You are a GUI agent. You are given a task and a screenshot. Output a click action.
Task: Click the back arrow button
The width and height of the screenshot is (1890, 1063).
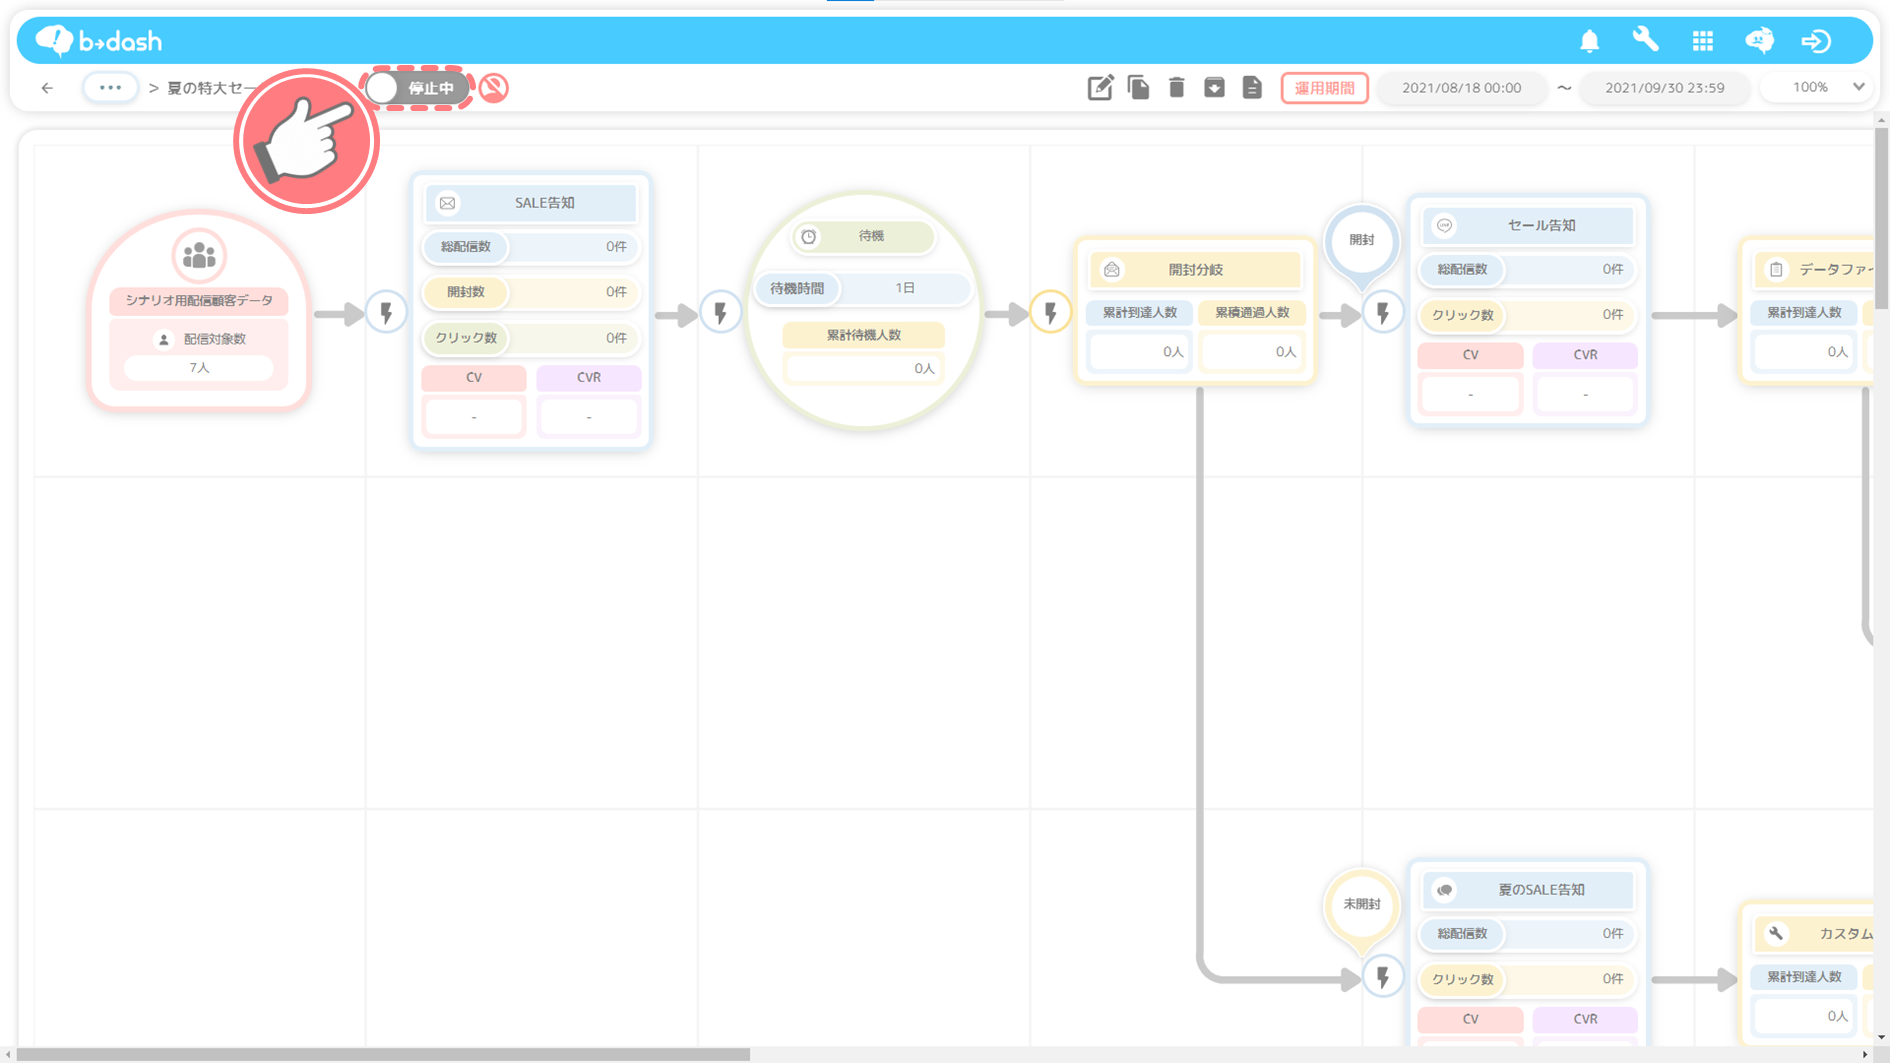coord(47,88)
